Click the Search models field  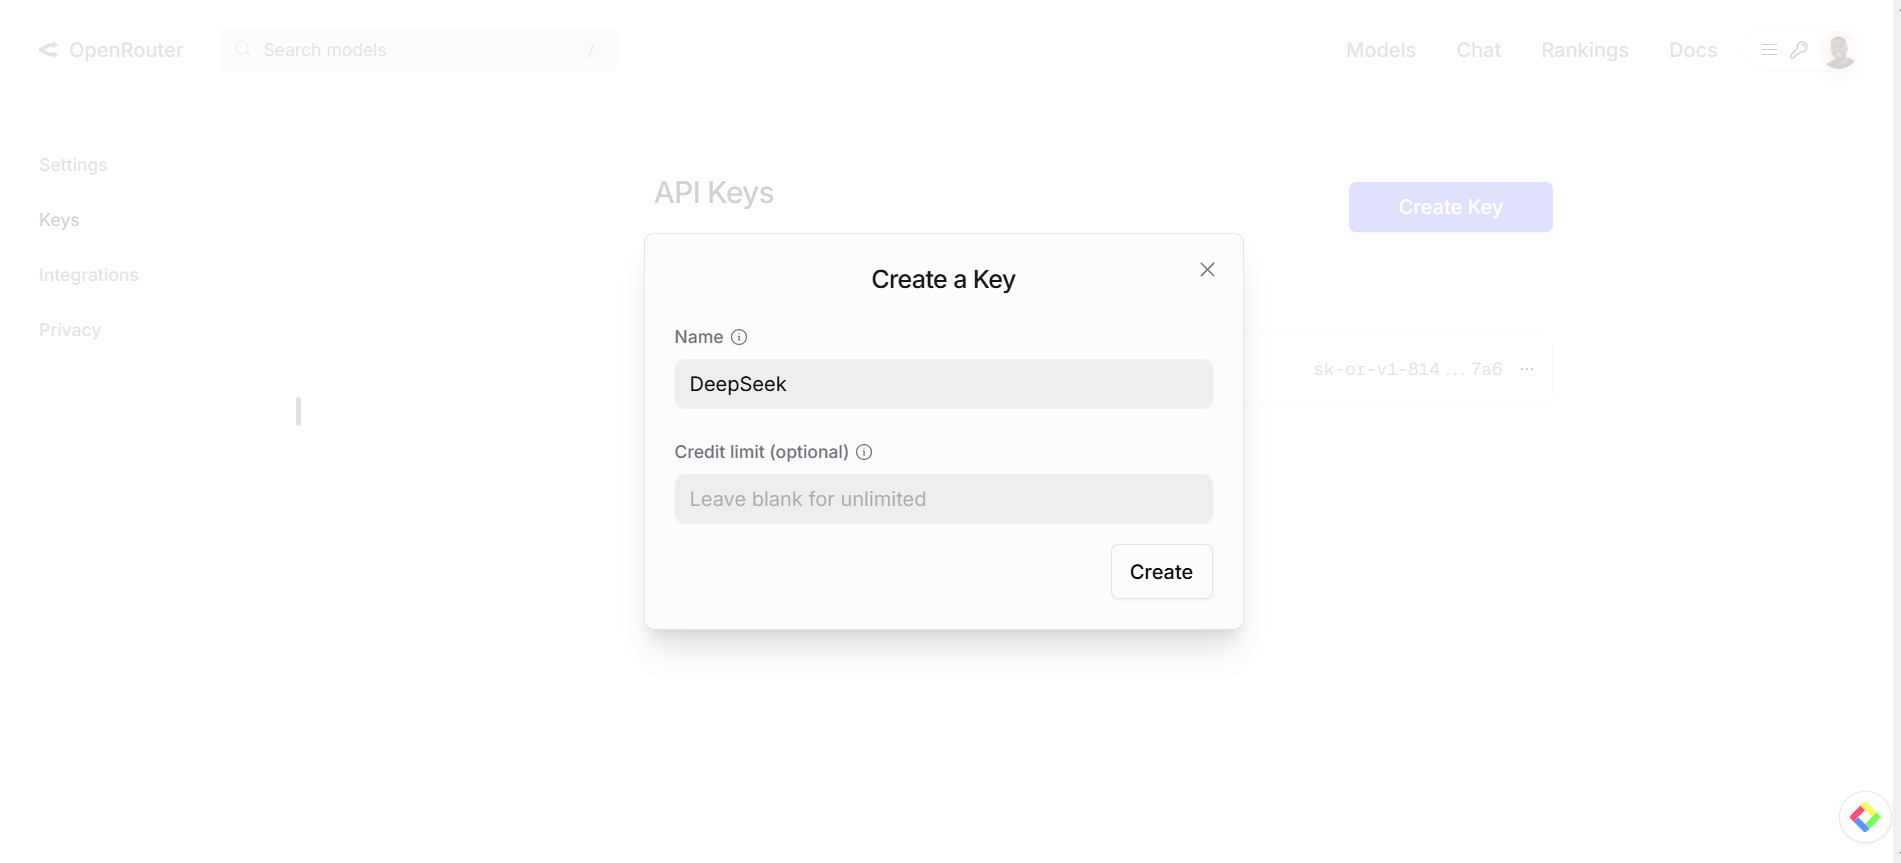coord(417,50)
